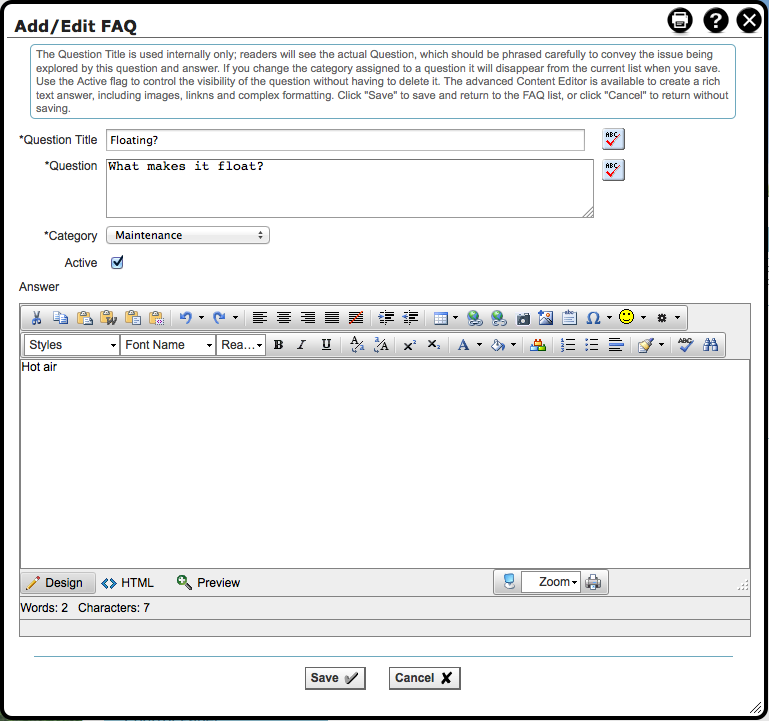Screen dimensions: 769x721
Task: Insert bulleted list
Action: coord(591,345)
